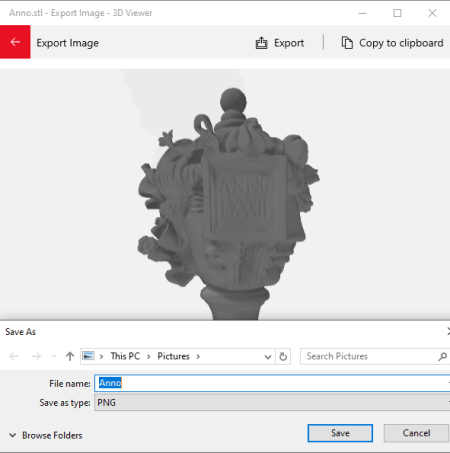Viewport: 450px width, 453px height.
Task: Click the refresh icon in address bar
Action: (x=283, y=357)
